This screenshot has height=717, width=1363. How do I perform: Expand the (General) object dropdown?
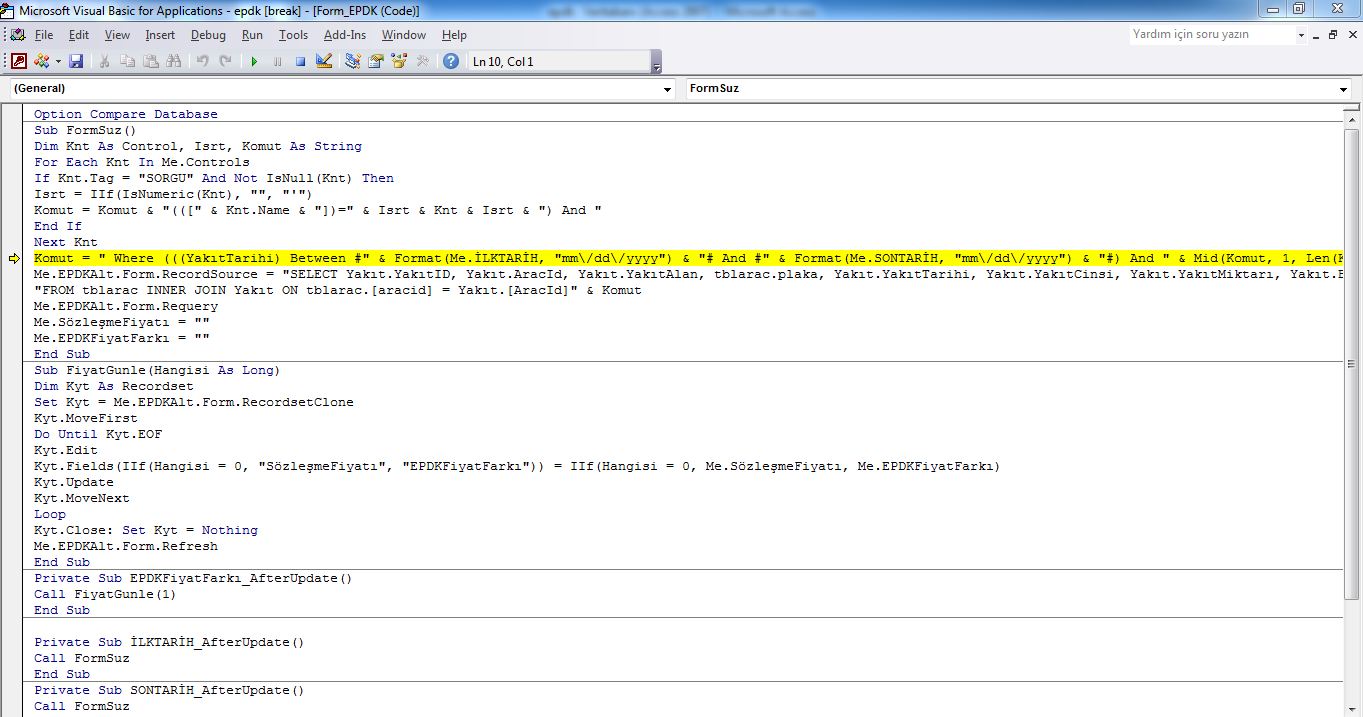tap(668, 89)
